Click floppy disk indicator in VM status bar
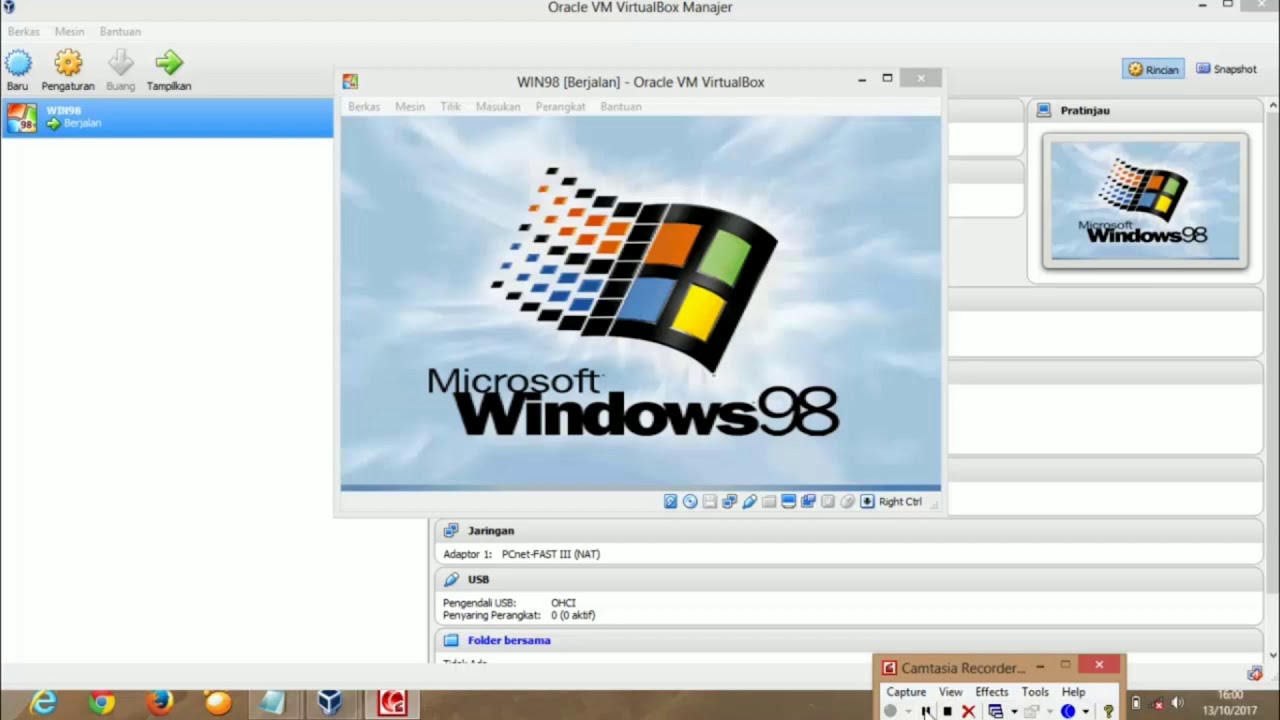The width and height of the screenshot is (1280, 720). point(710,501)
